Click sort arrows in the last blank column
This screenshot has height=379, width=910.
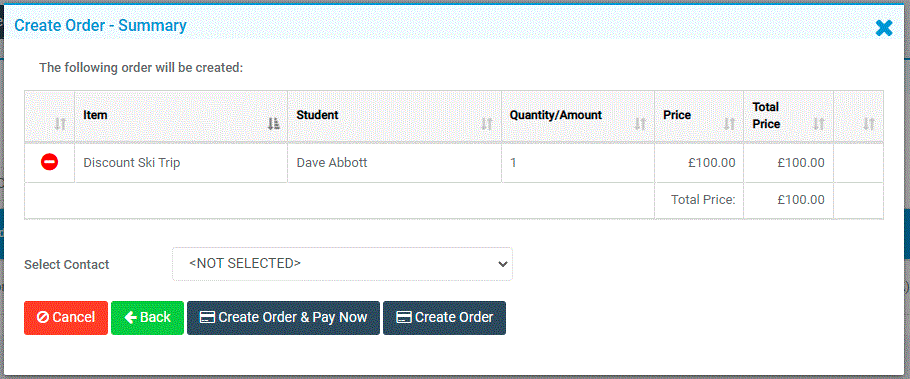tap(869, 124)
